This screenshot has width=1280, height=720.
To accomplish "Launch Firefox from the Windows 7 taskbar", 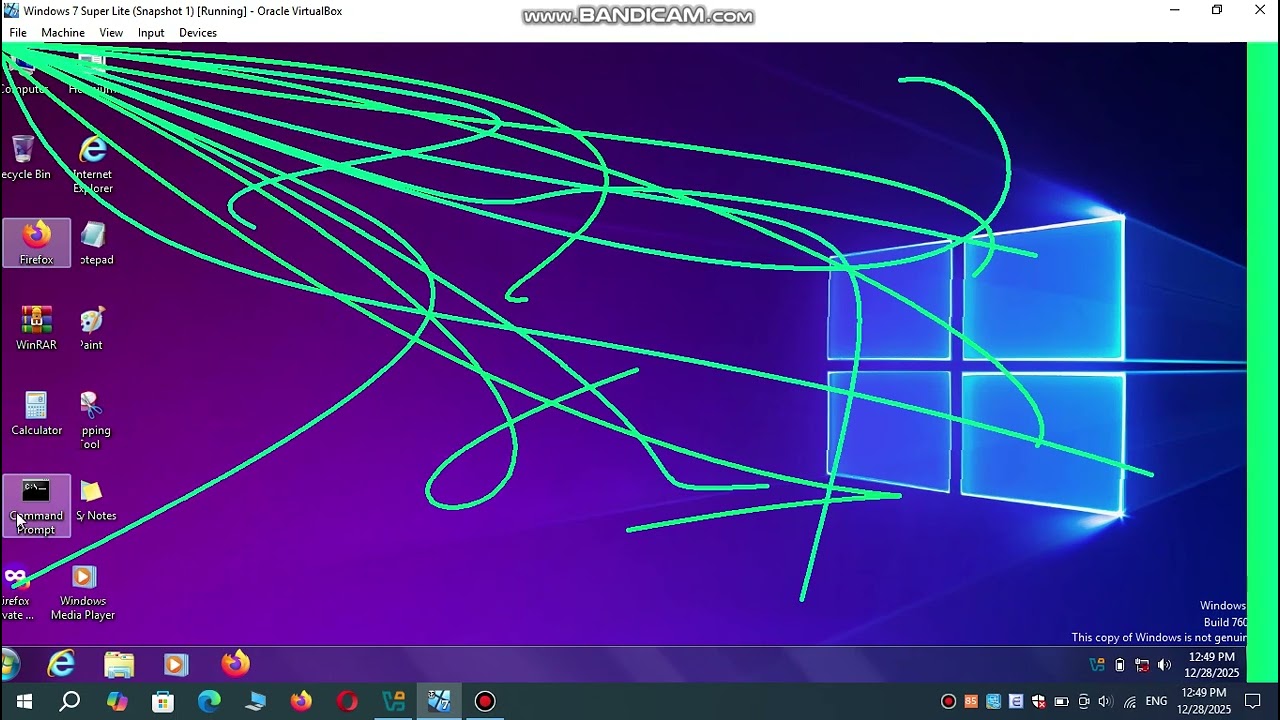I will click(235, 664).
